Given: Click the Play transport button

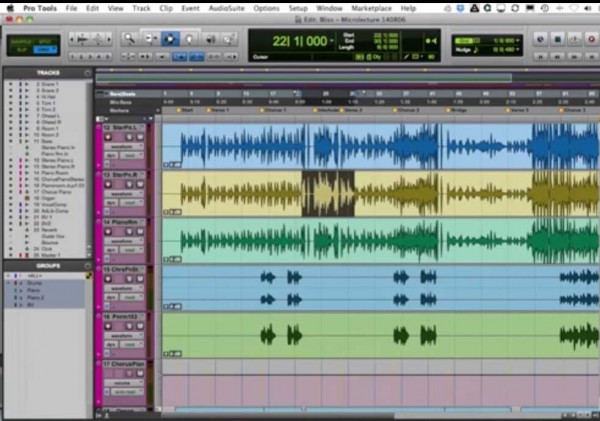Looking at the screenshot, I should [574, 39].
